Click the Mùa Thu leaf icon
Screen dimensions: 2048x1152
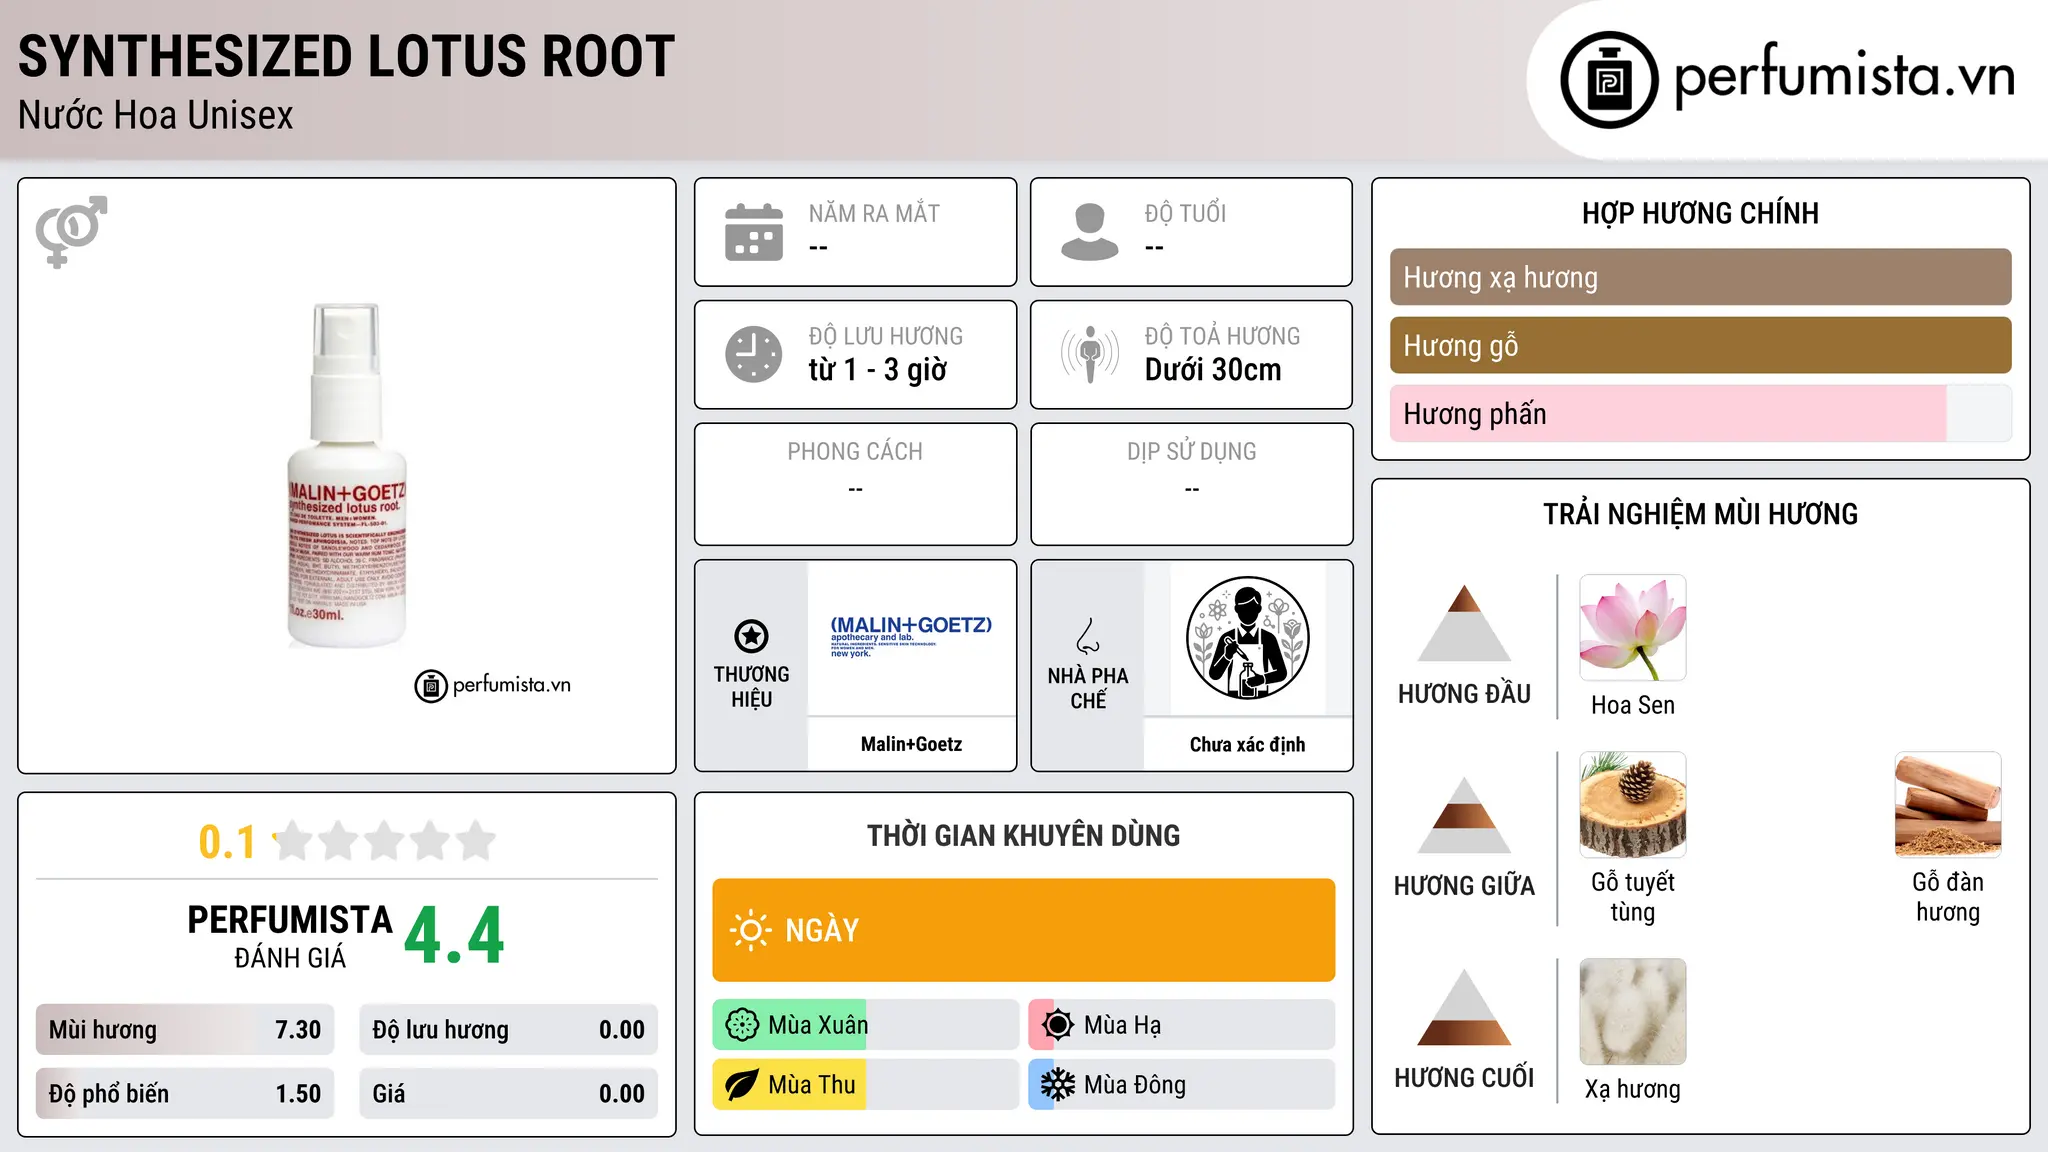[742, 1085]
